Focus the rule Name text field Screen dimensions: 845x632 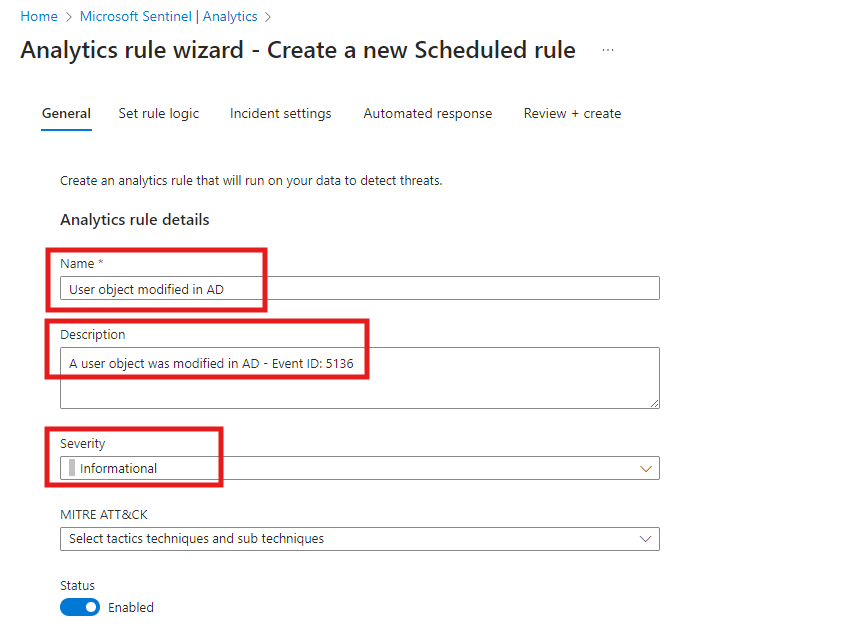(x=360, y=289)
